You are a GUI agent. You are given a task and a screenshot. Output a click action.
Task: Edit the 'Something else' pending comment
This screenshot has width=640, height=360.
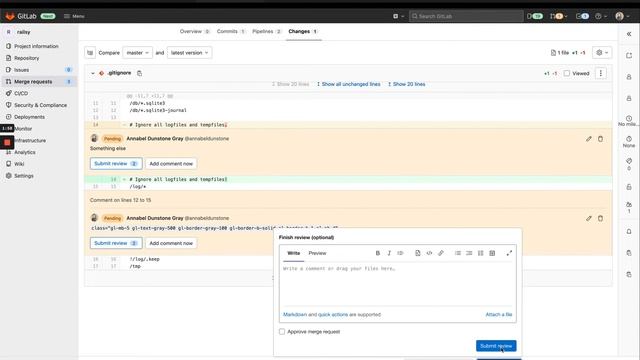point(589,139)
